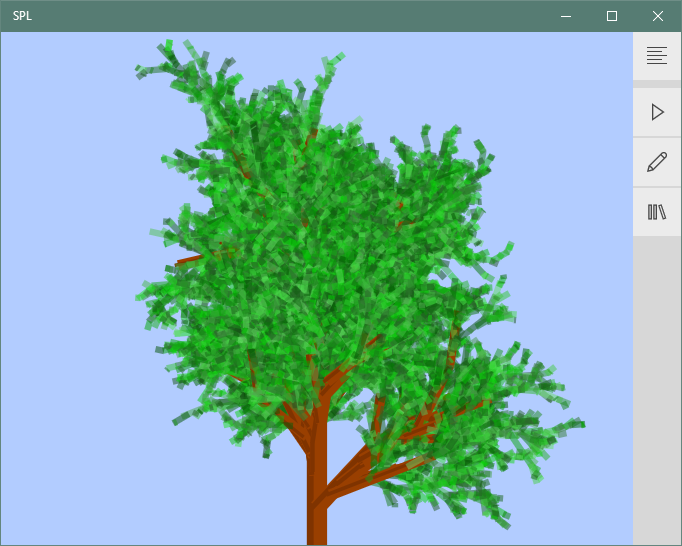Click the empty title bar area
This screenshot has width=682, height=546.
[x=300, y=16]
